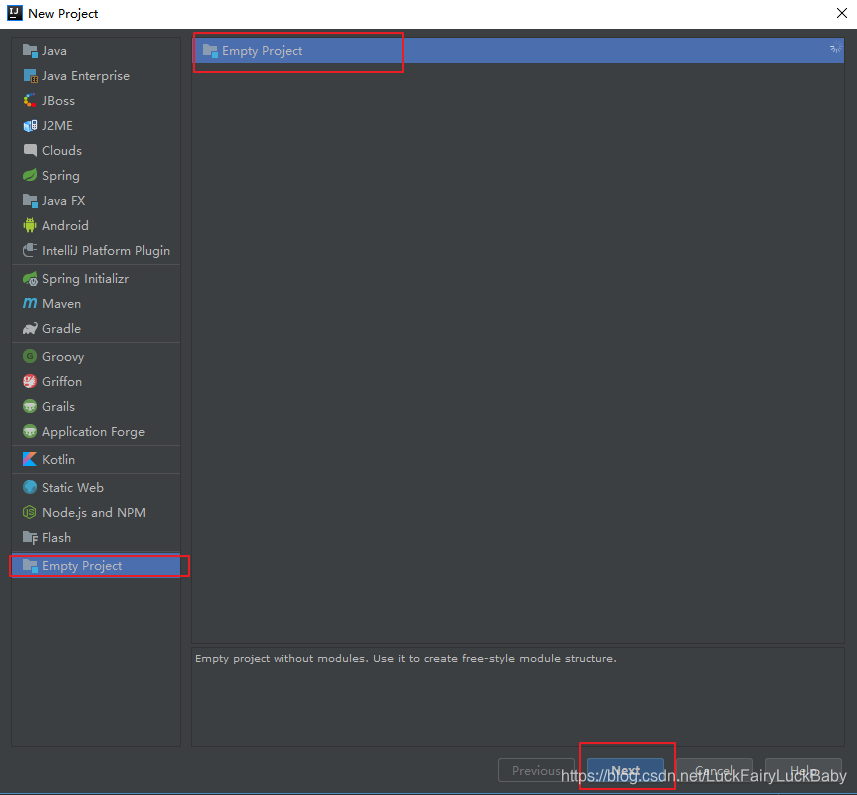The image size is (857, 795).
Task: Choose Application Forge entry
Action: [x=96, y=432]
